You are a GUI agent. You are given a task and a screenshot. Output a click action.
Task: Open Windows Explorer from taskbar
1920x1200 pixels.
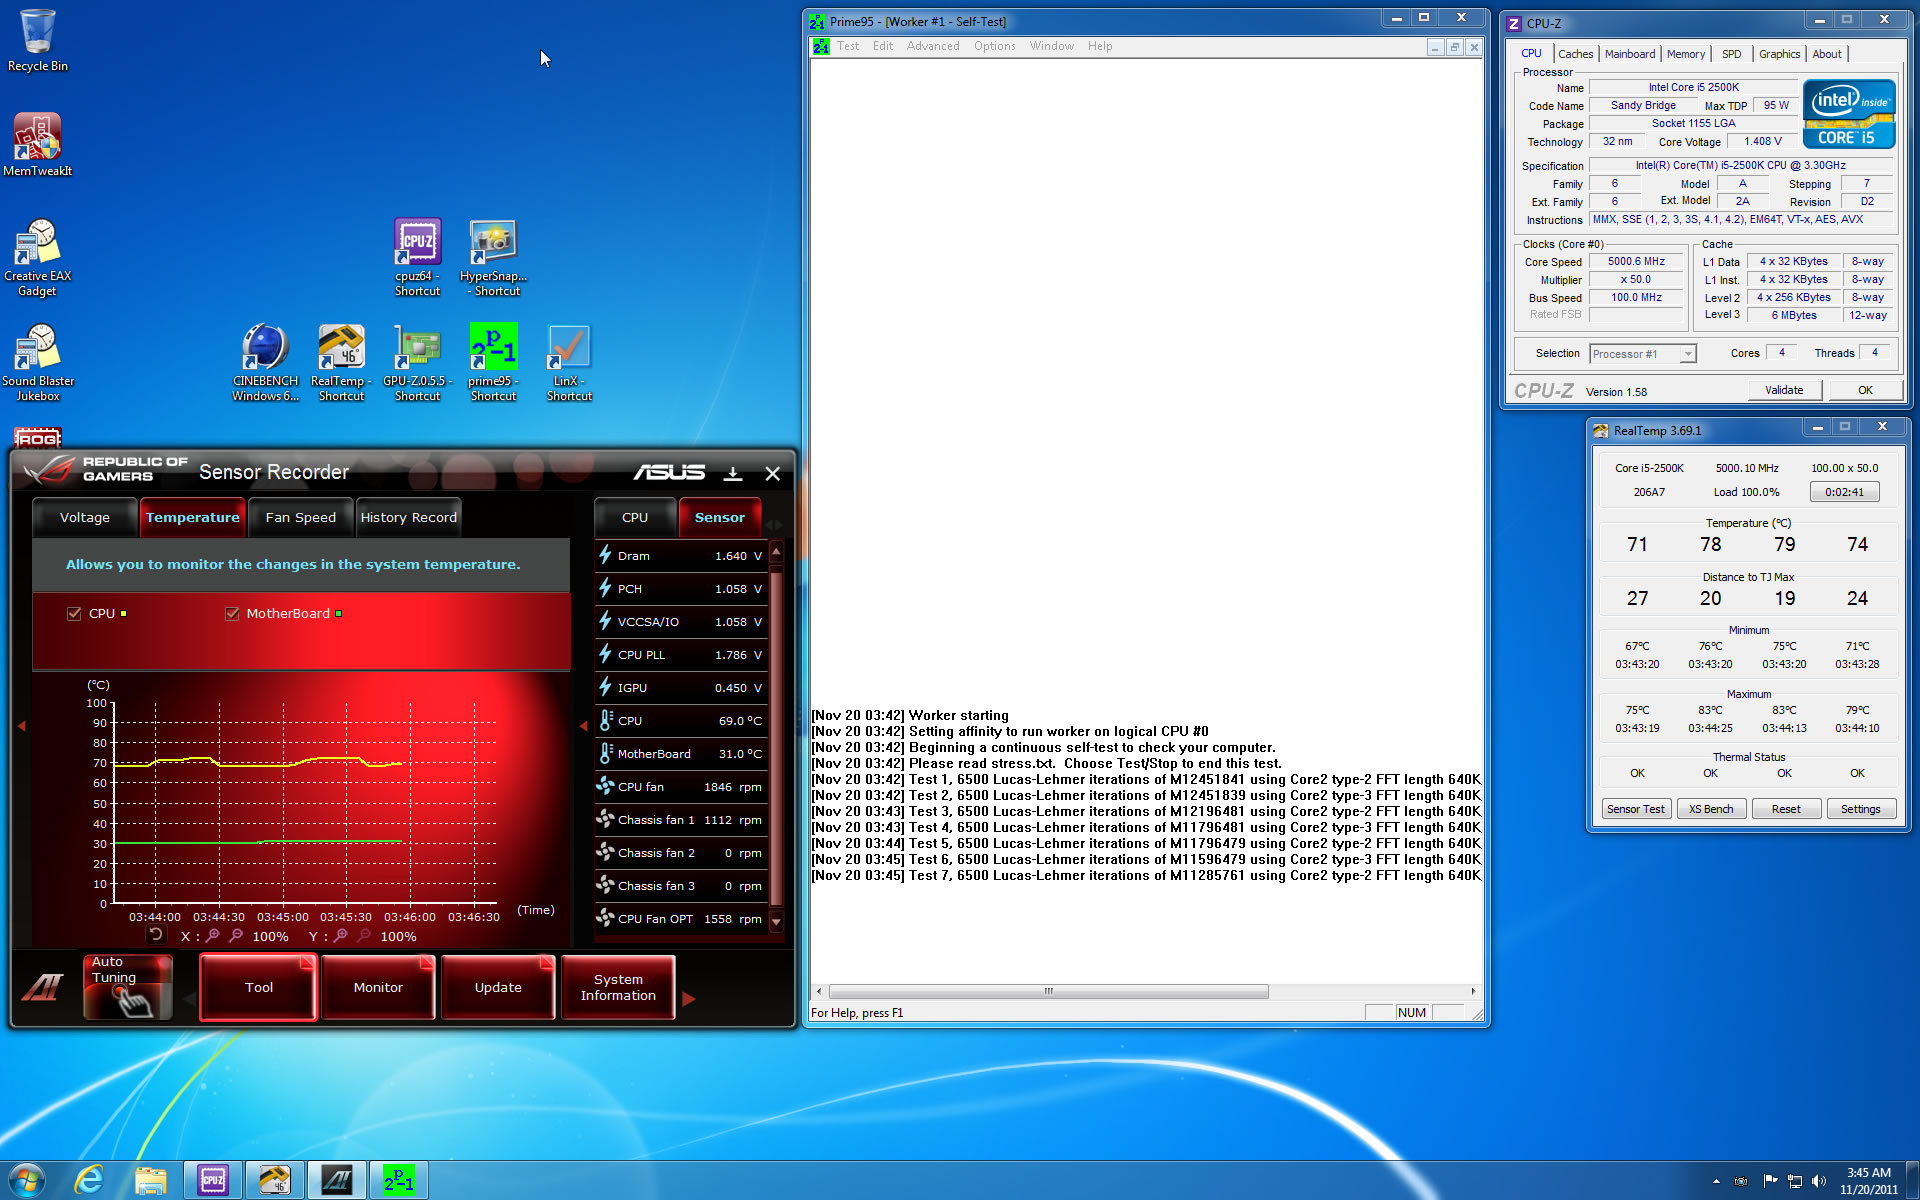tap(151, 1180)
